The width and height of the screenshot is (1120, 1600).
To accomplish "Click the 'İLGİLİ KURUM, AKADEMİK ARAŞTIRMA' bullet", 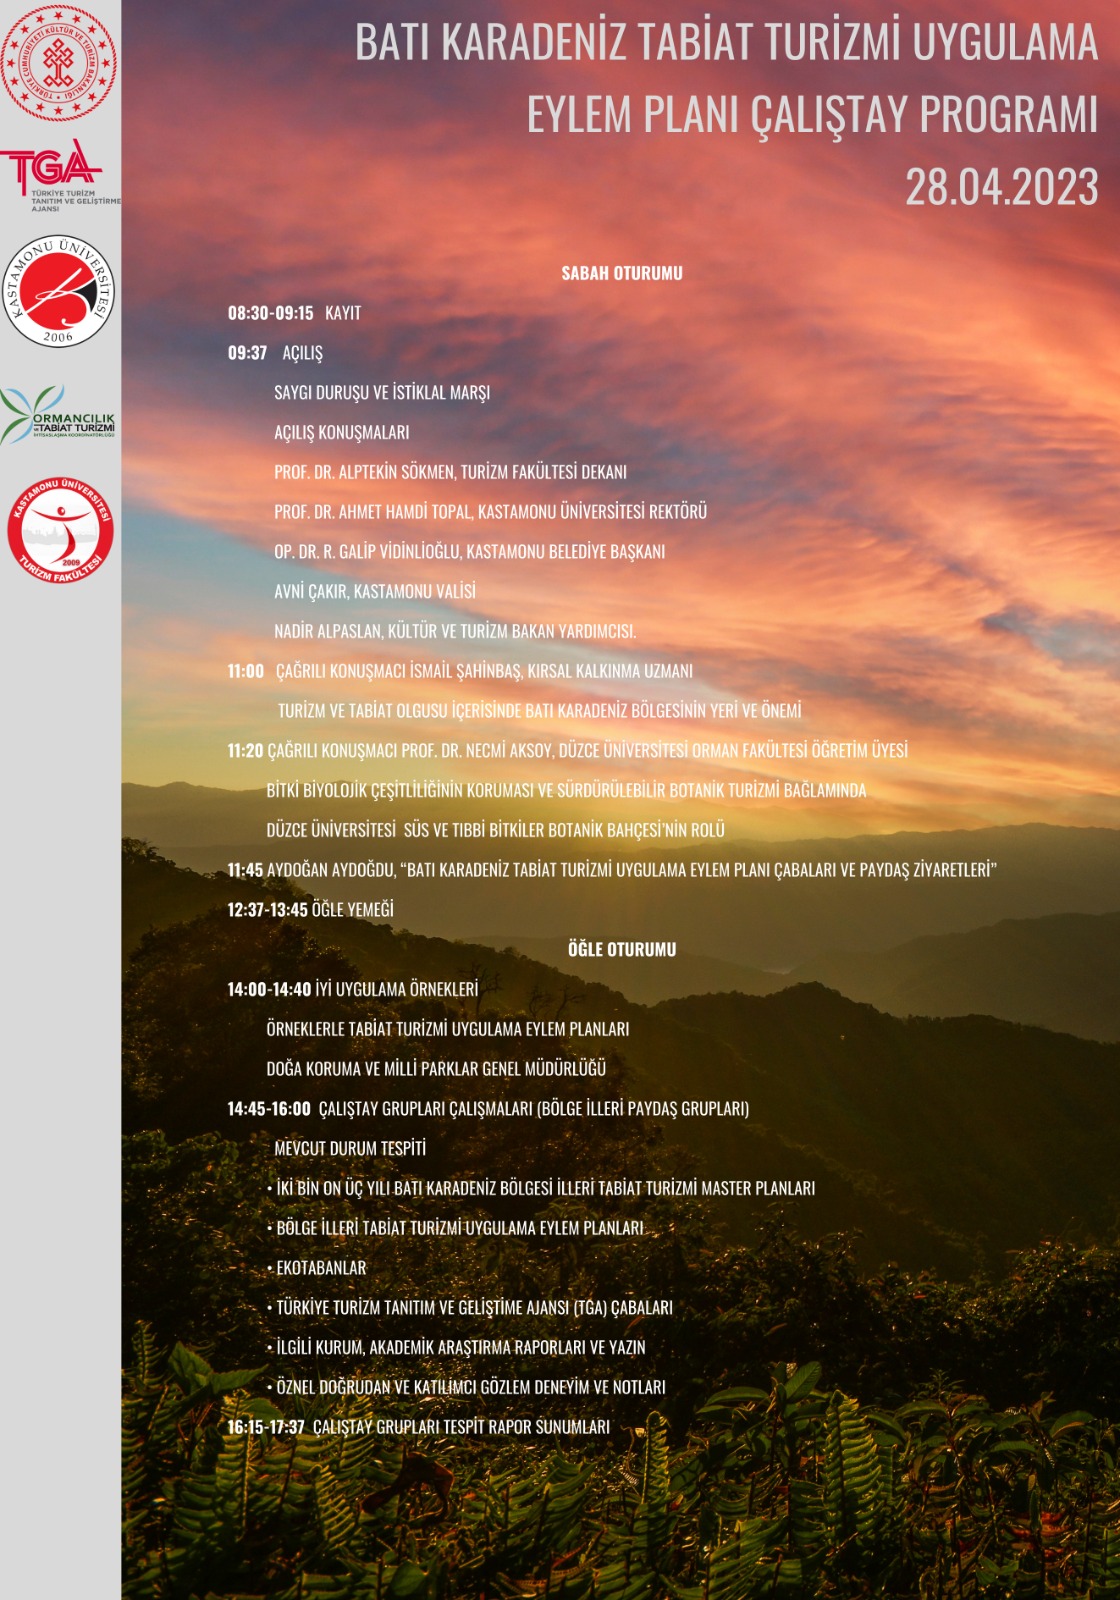I will pyautogui.click(x=456, y=1348).
